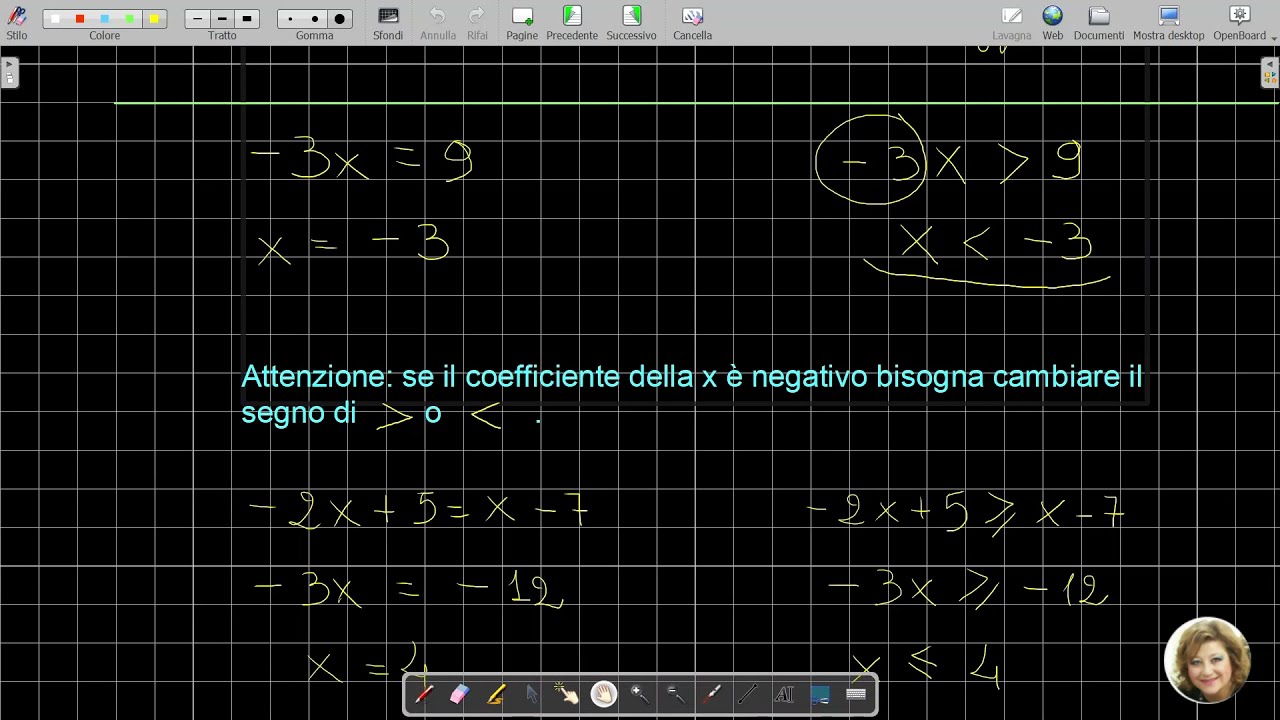
Task: Choose the thick Tratto line width
Action: (247, 19)
